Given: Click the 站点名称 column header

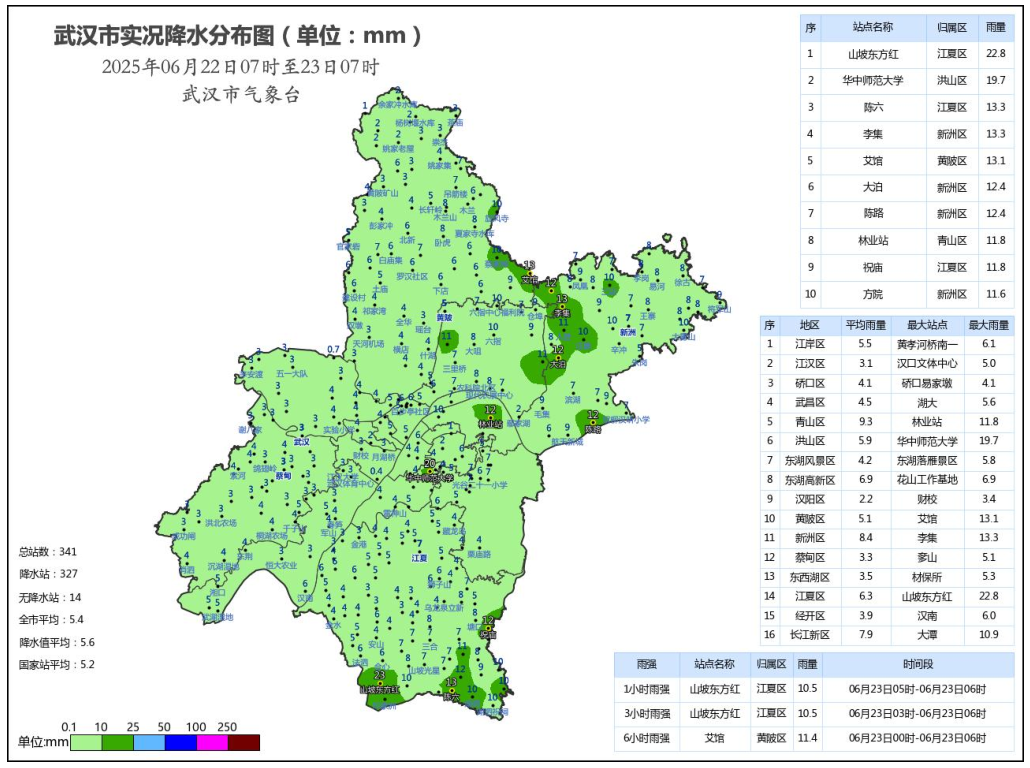Looking at the screenshot, I should click(872, 27).
